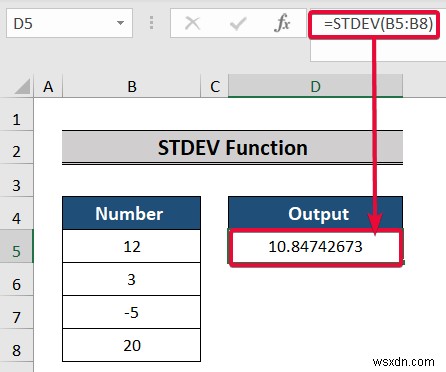Open the Insert Function fx icon
Image resolution: width=446 pixels, height=372 pixels.
click(282, 23)
